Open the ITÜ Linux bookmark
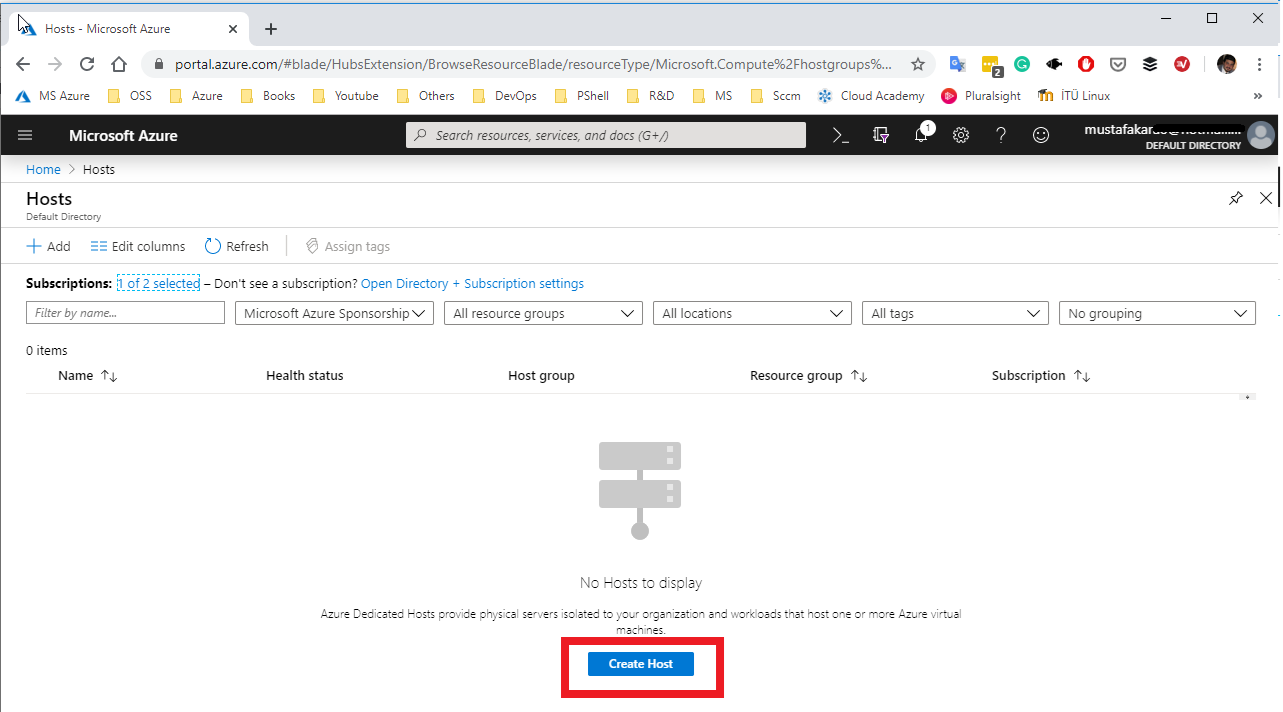 pyautogui.click(x=1074, y=96)
